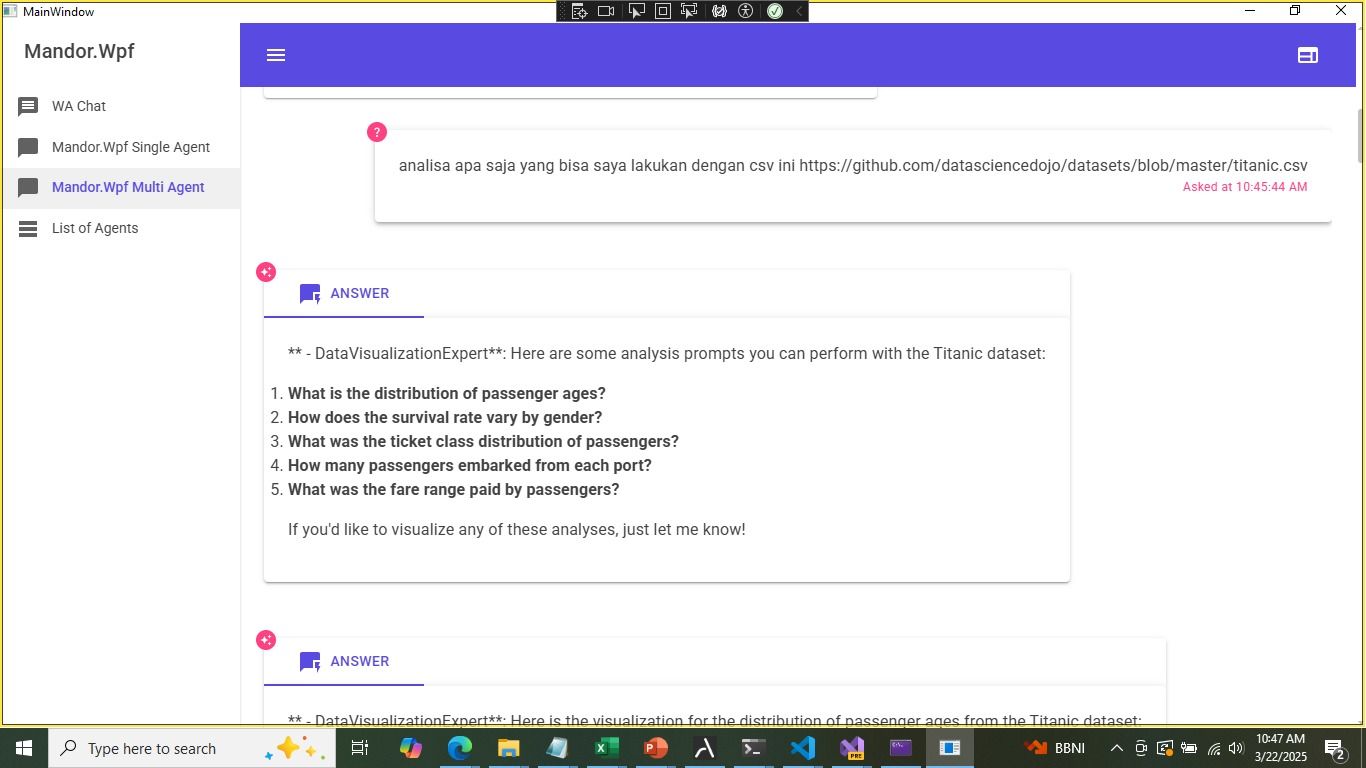1366x768 pixels.
Task: Select Mandor.Wpf Single Agent menu item
Action: pyautogui.click(x=131, y=147)
